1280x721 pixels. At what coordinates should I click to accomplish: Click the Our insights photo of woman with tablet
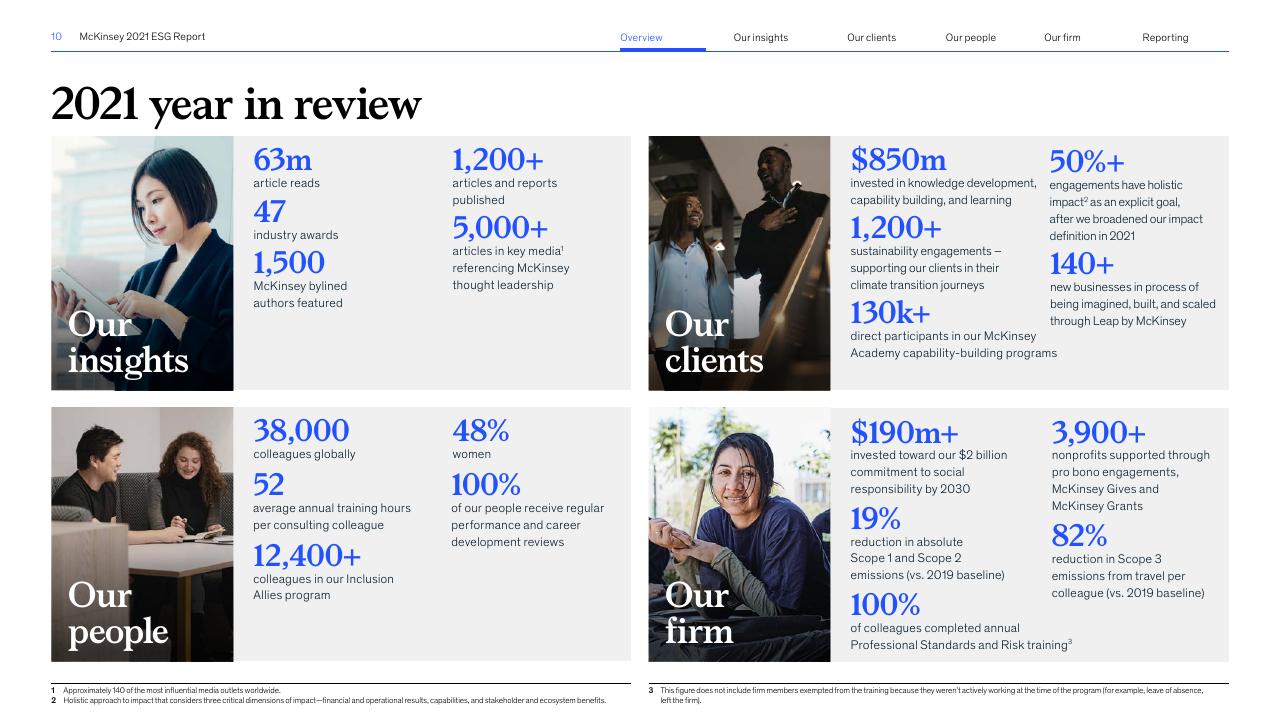[x=142, y=263]
